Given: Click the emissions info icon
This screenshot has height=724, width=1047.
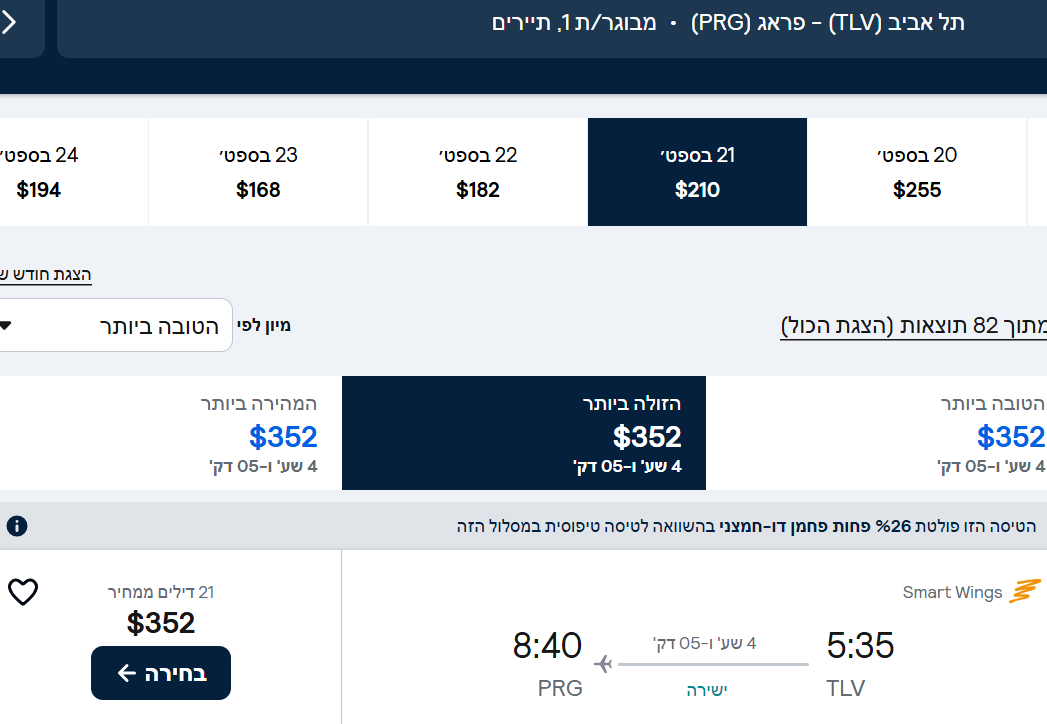Looking at the screenshot, I should (17, 526).
